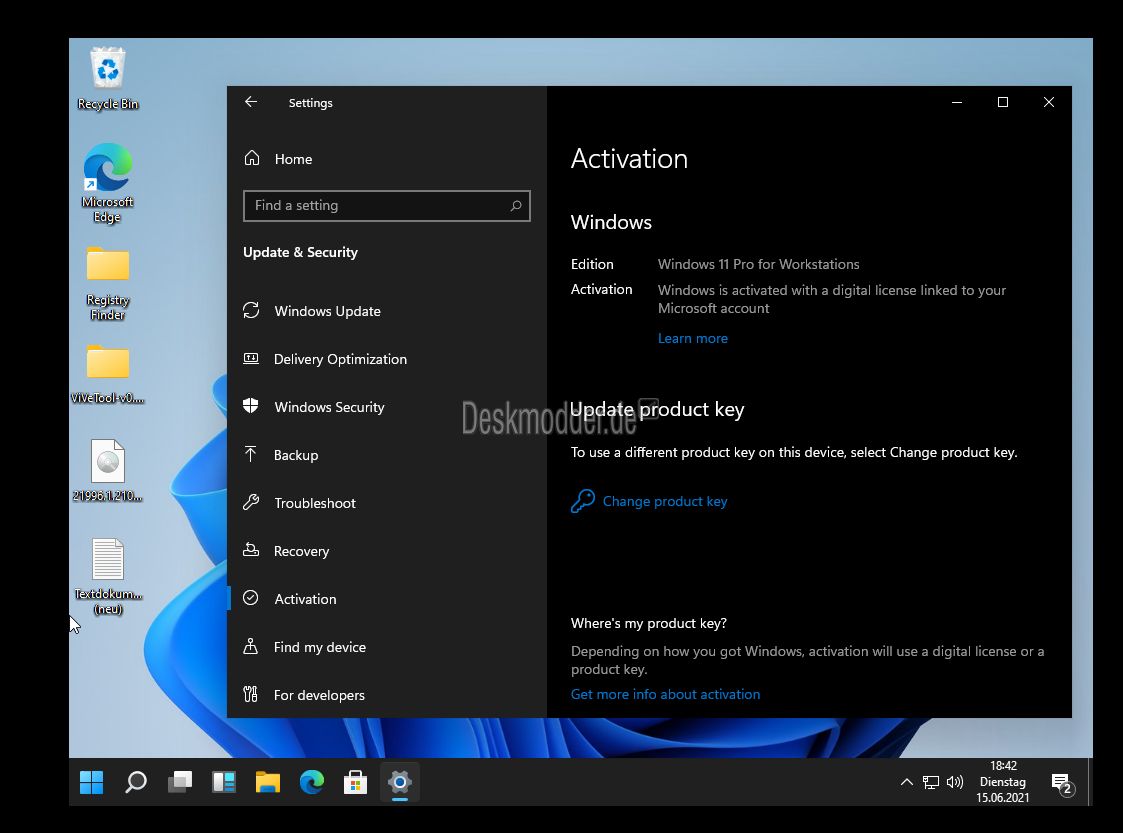Click the Home house icon

click(251, 158)
